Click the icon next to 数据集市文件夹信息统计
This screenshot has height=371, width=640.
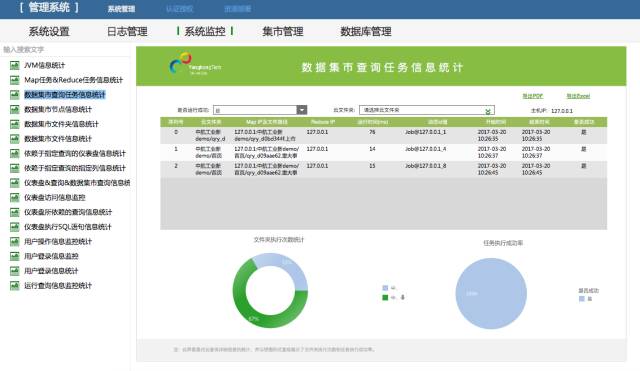pos(15,124)
